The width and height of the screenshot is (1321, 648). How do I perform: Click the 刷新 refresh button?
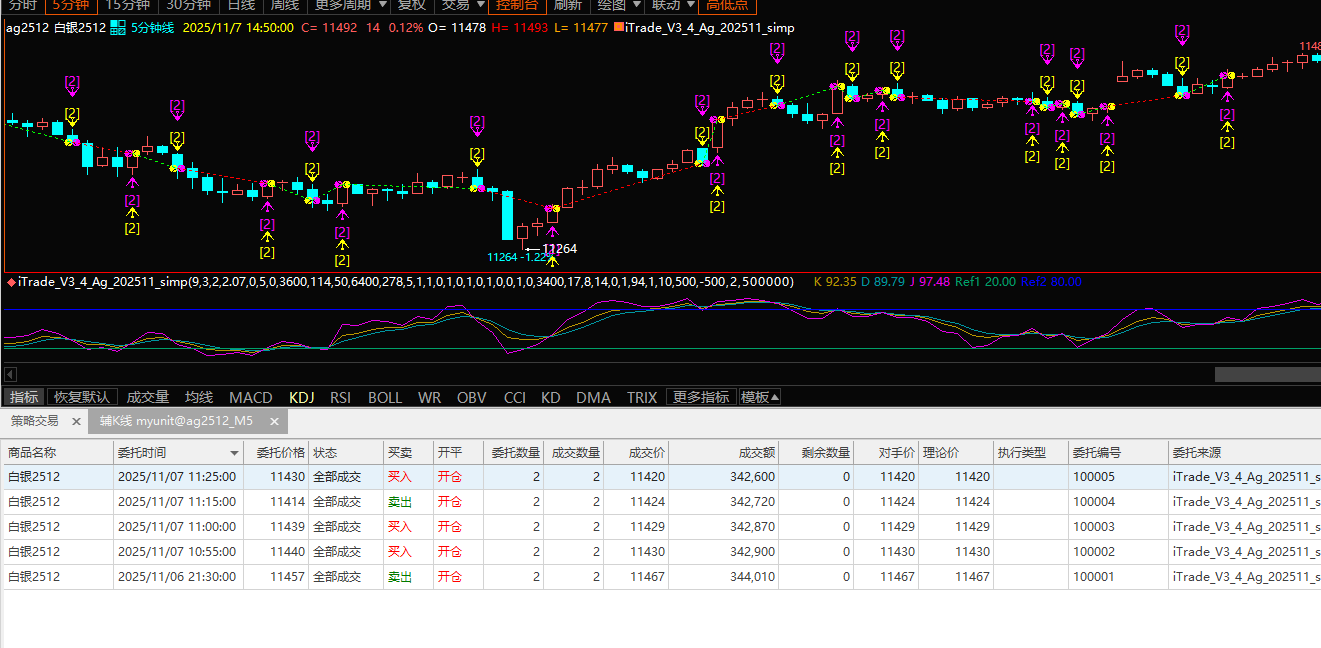[x=567, y=5]
